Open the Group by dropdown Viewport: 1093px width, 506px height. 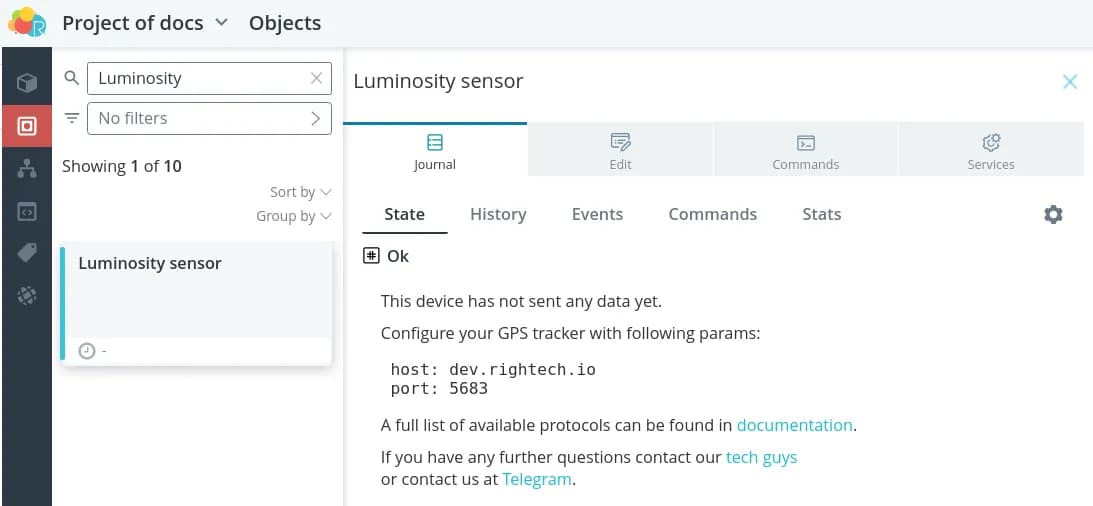pyautogui.click(x=293, y=216)
